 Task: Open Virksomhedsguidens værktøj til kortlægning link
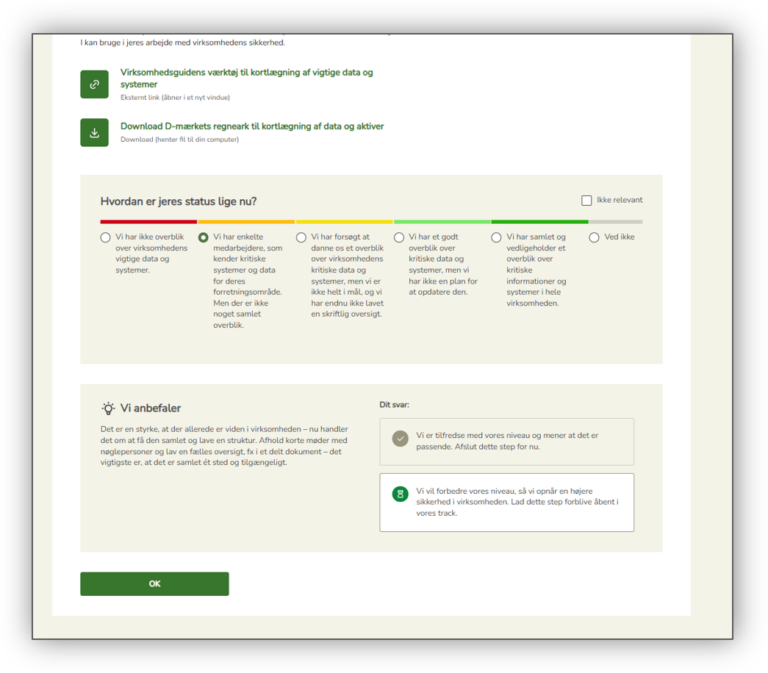[x=246, y=78]
